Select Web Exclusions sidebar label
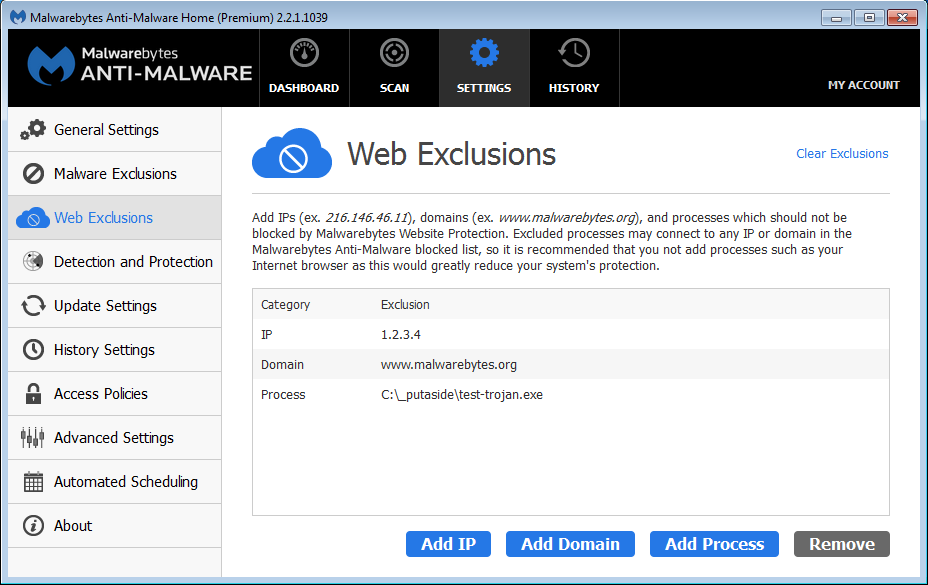Screen dimensions: 928x585 coord(104,218)
